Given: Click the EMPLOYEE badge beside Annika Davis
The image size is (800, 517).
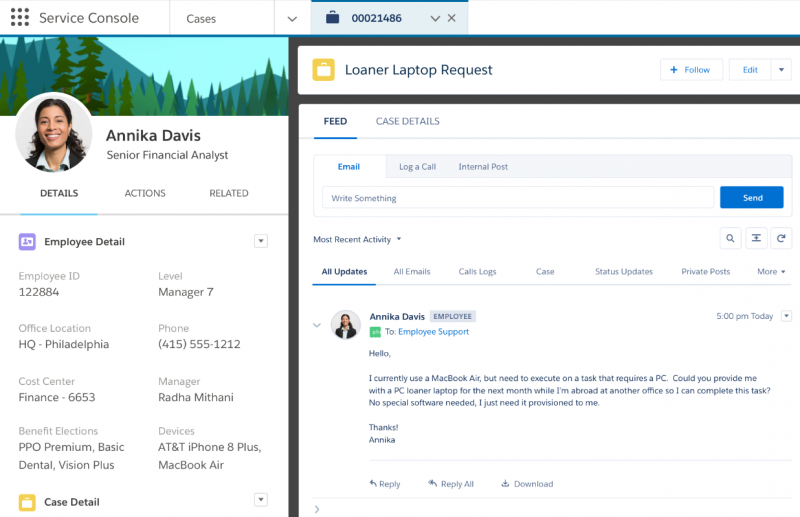Looking at the screenshot, I should pos(453,316).
